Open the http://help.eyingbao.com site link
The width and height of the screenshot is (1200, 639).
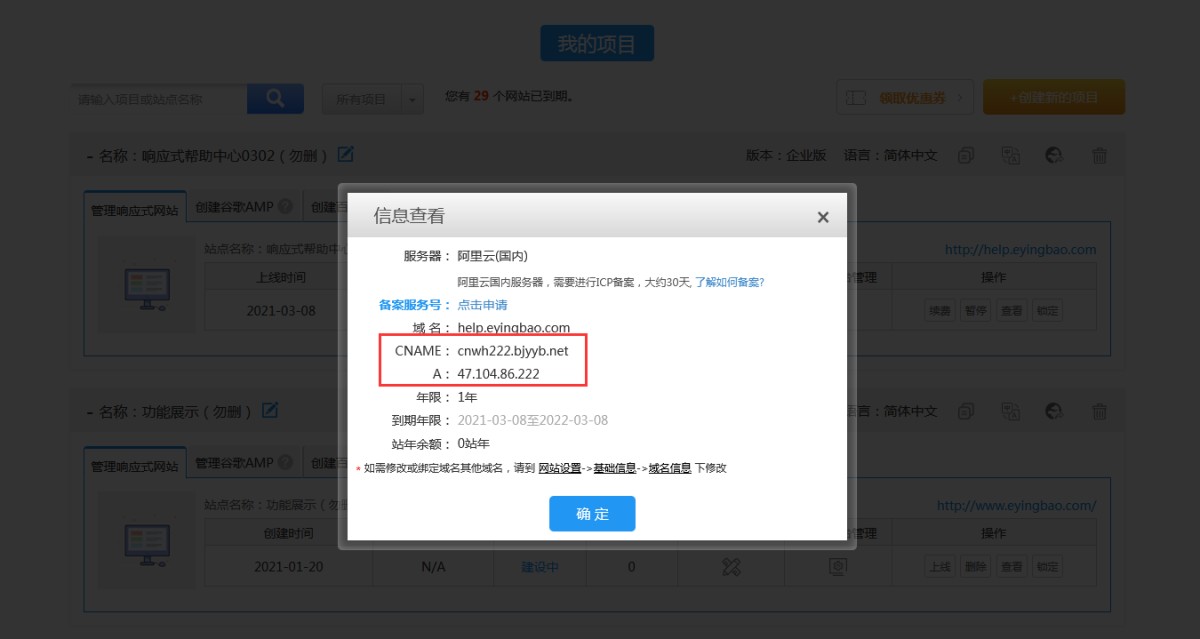tap(1020, 250)
